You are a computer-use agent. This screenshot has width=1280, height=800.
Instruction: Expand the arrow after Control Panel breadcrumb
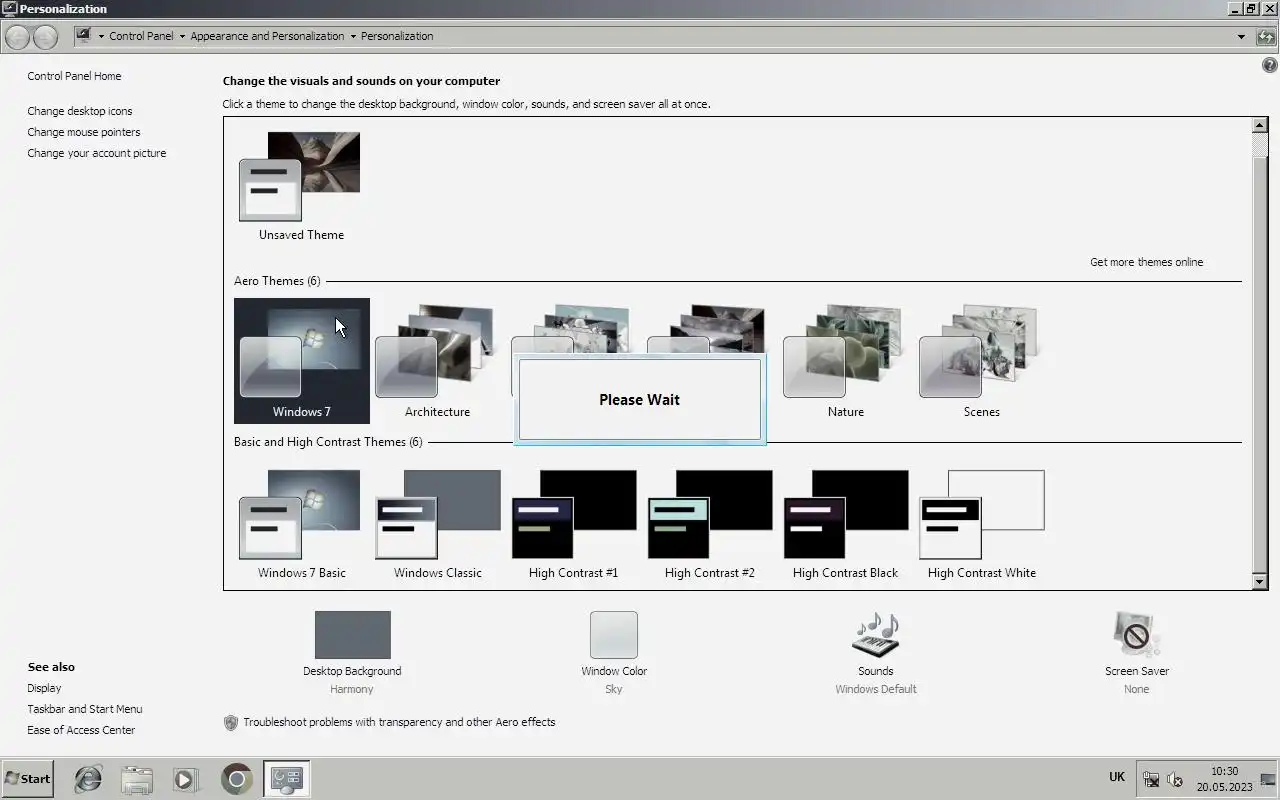(x=182, y=36)
